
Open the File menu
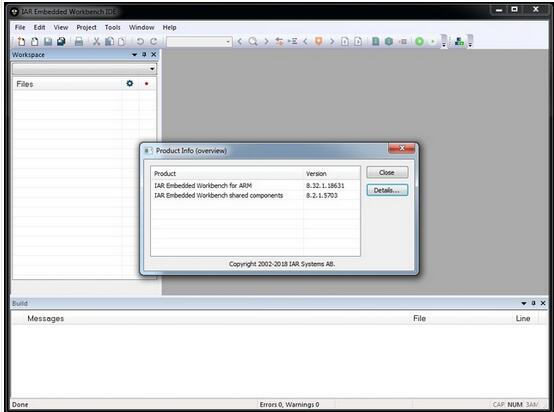(x=20, y=27)
